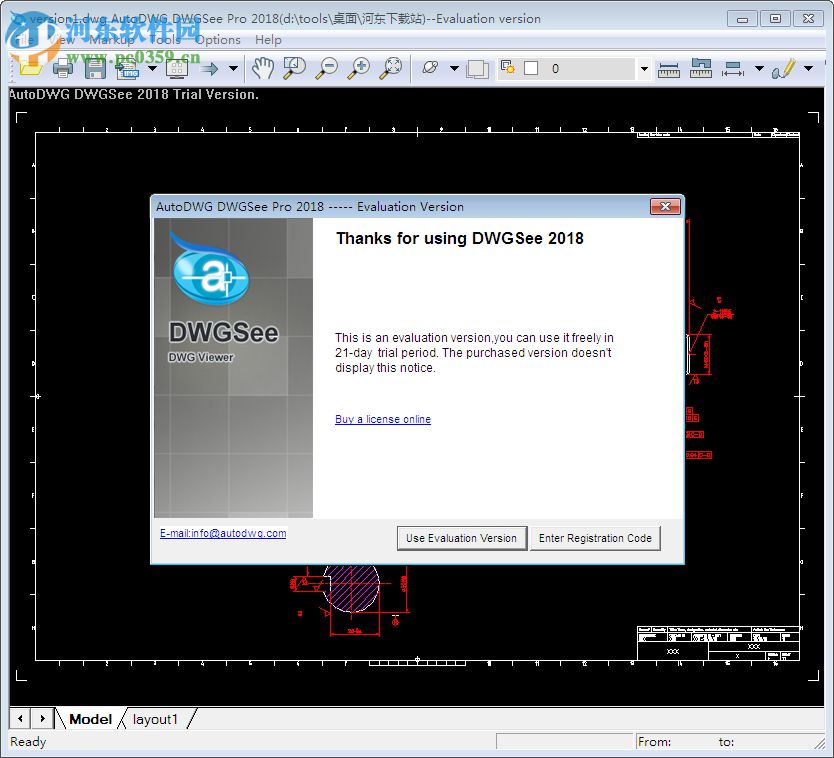Click the Zoom out magnifier icon
834x758 pixels.
(x=327, y=69)
